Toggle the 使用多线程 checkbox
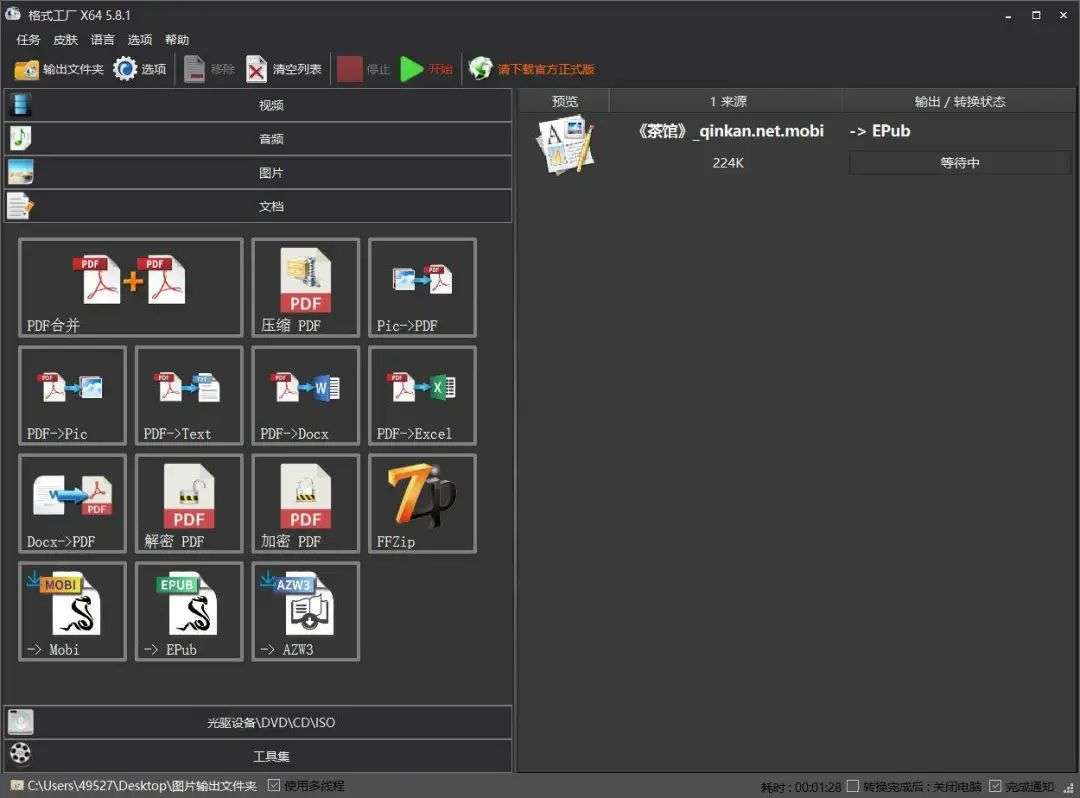Screen dimensions: 1080x798 click(x=274, y=786)
